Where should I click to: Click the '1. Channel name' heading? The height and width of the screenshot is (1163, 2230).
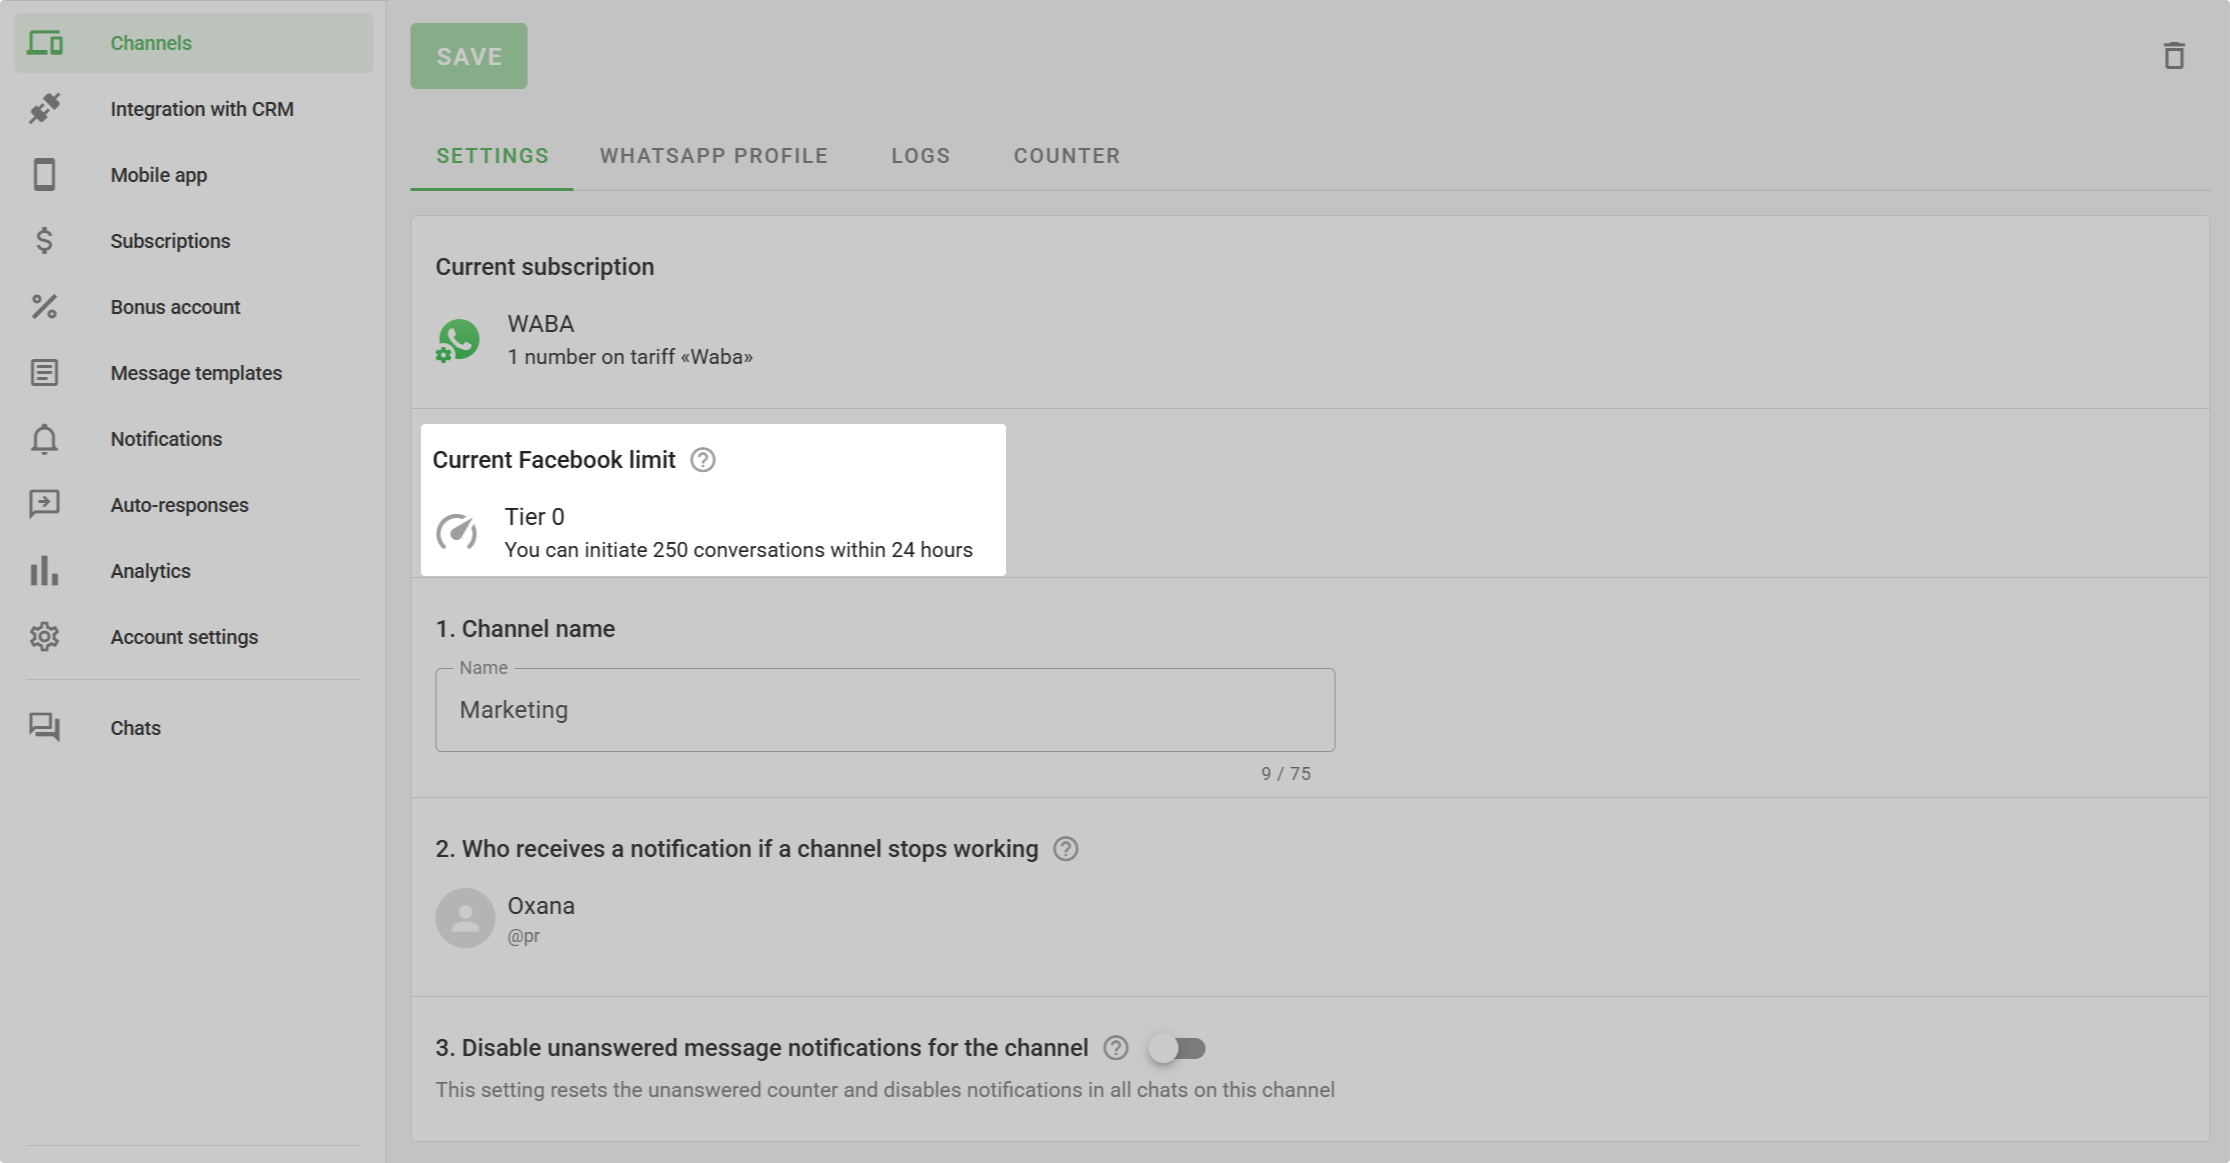click(x=525, y=629)
